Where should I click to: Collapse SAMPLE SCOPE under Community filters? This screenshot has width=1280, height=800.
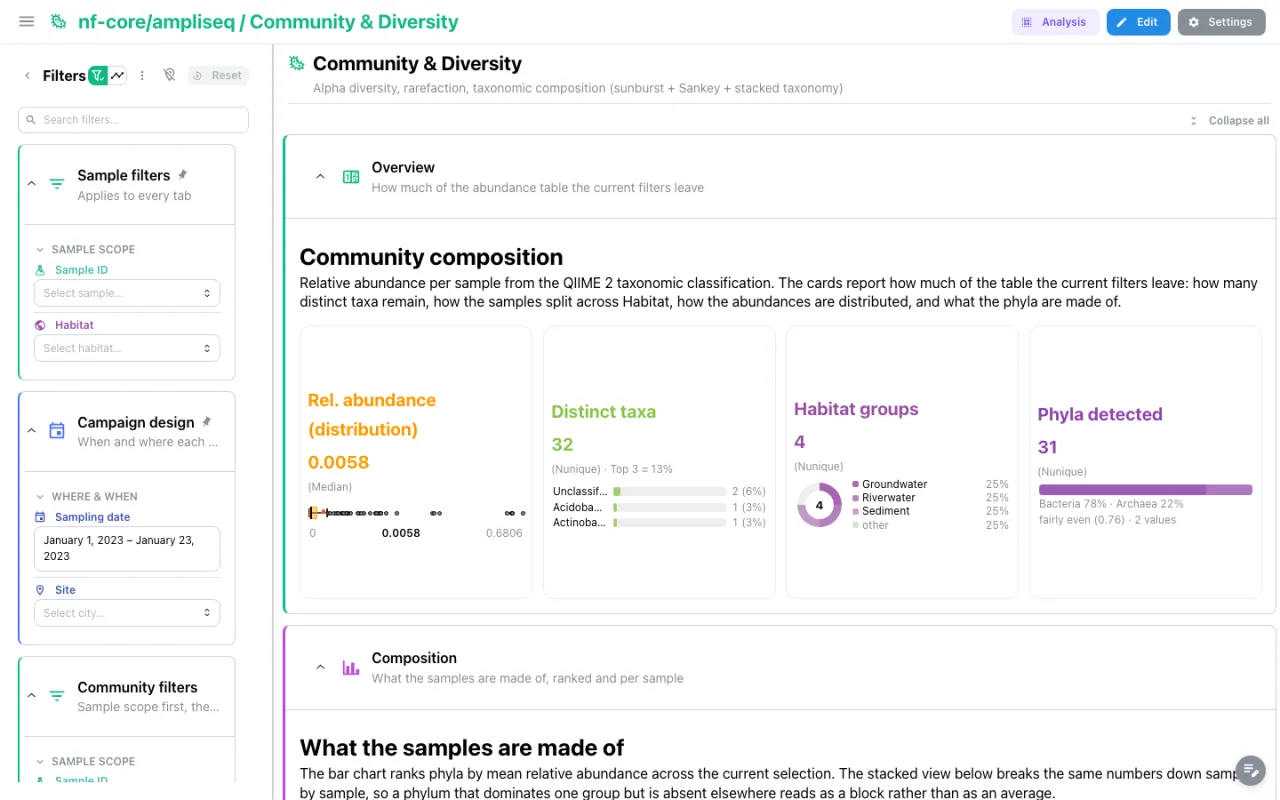click(x=40, y=762)
